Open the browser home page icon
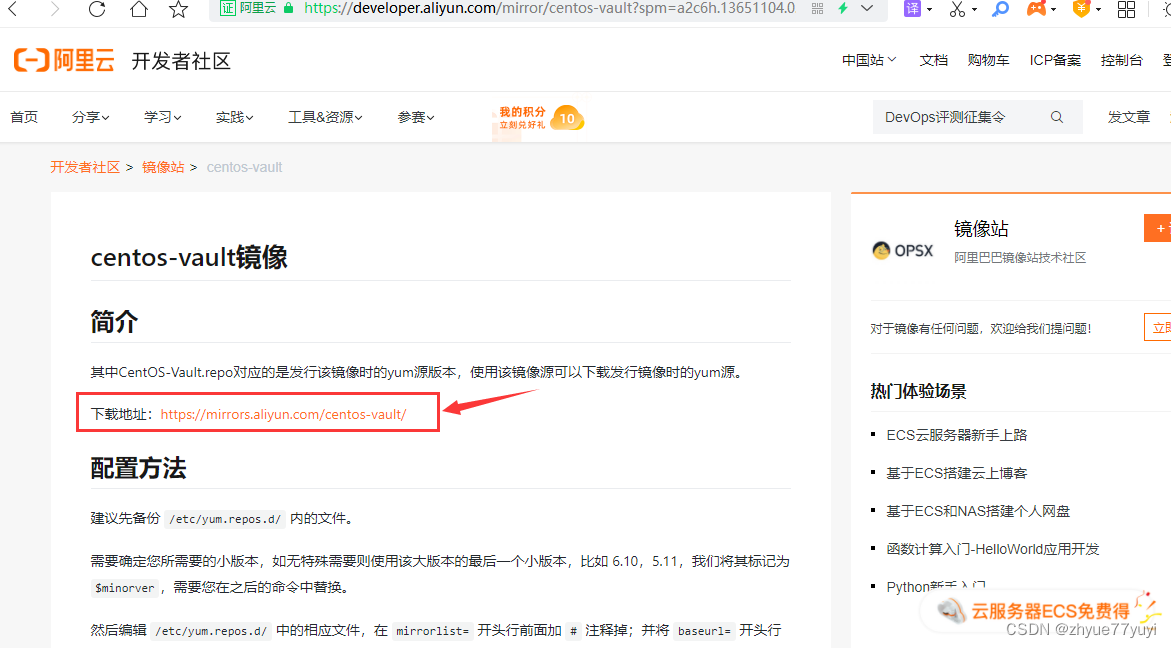 139,10
